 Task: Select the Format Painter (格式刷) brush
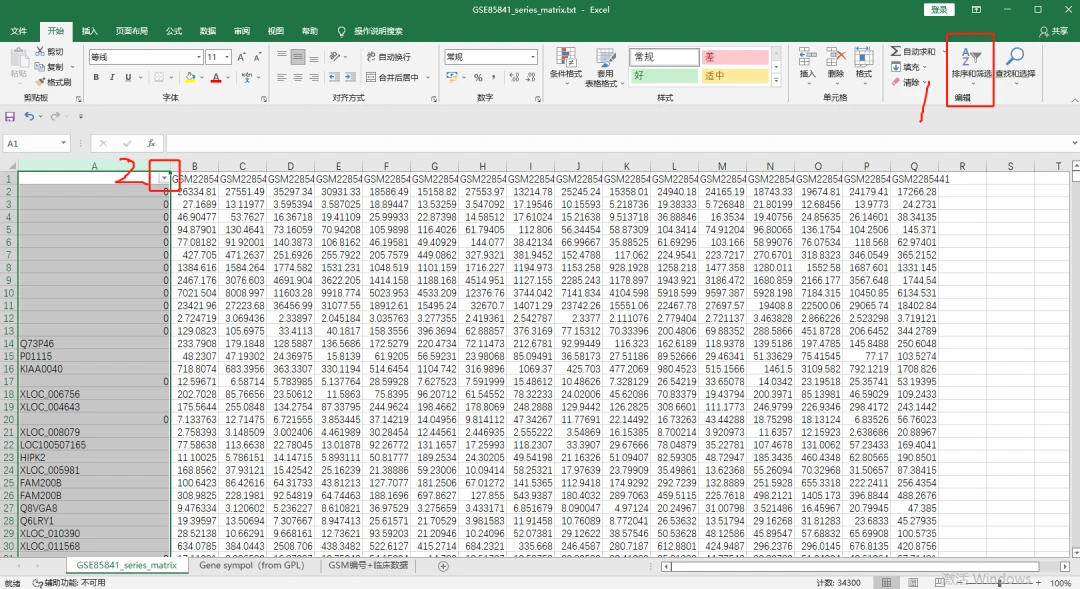click(x=40, y=82)
